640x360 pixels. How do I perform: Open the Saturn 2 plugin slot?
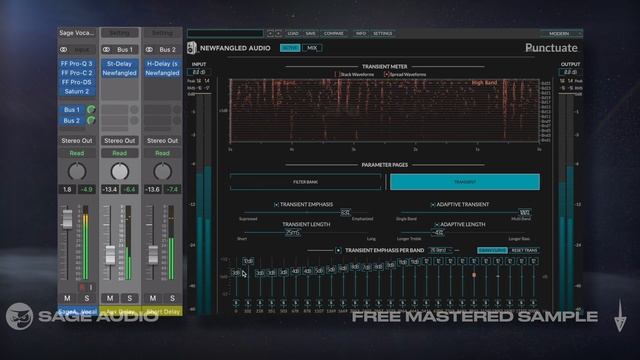click(x=77, y=91)
